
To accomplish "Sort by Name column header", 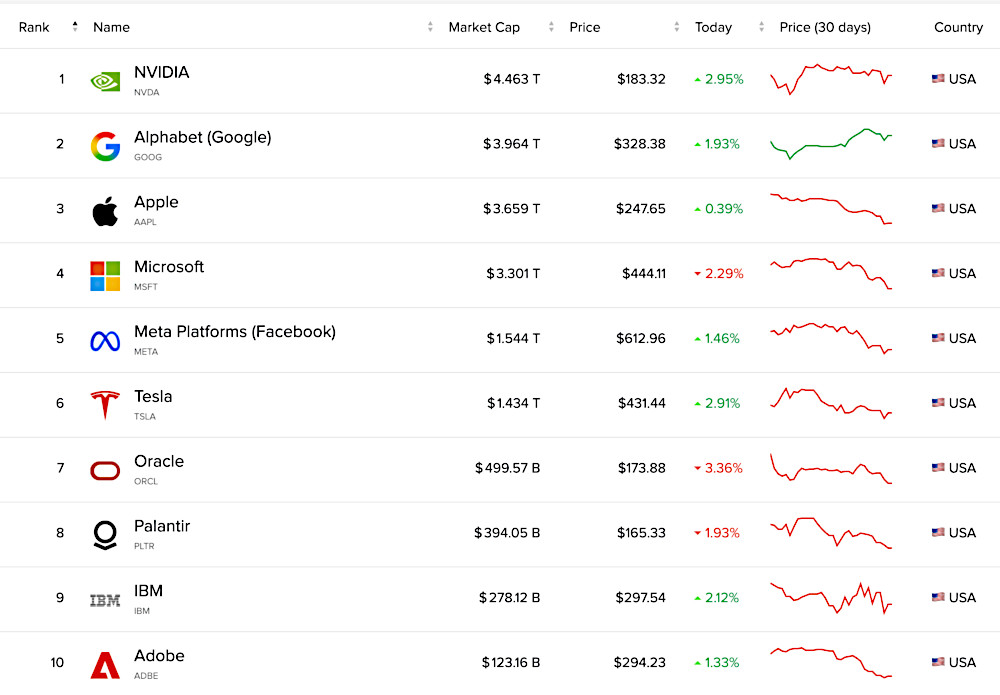I will pos(111,27).
